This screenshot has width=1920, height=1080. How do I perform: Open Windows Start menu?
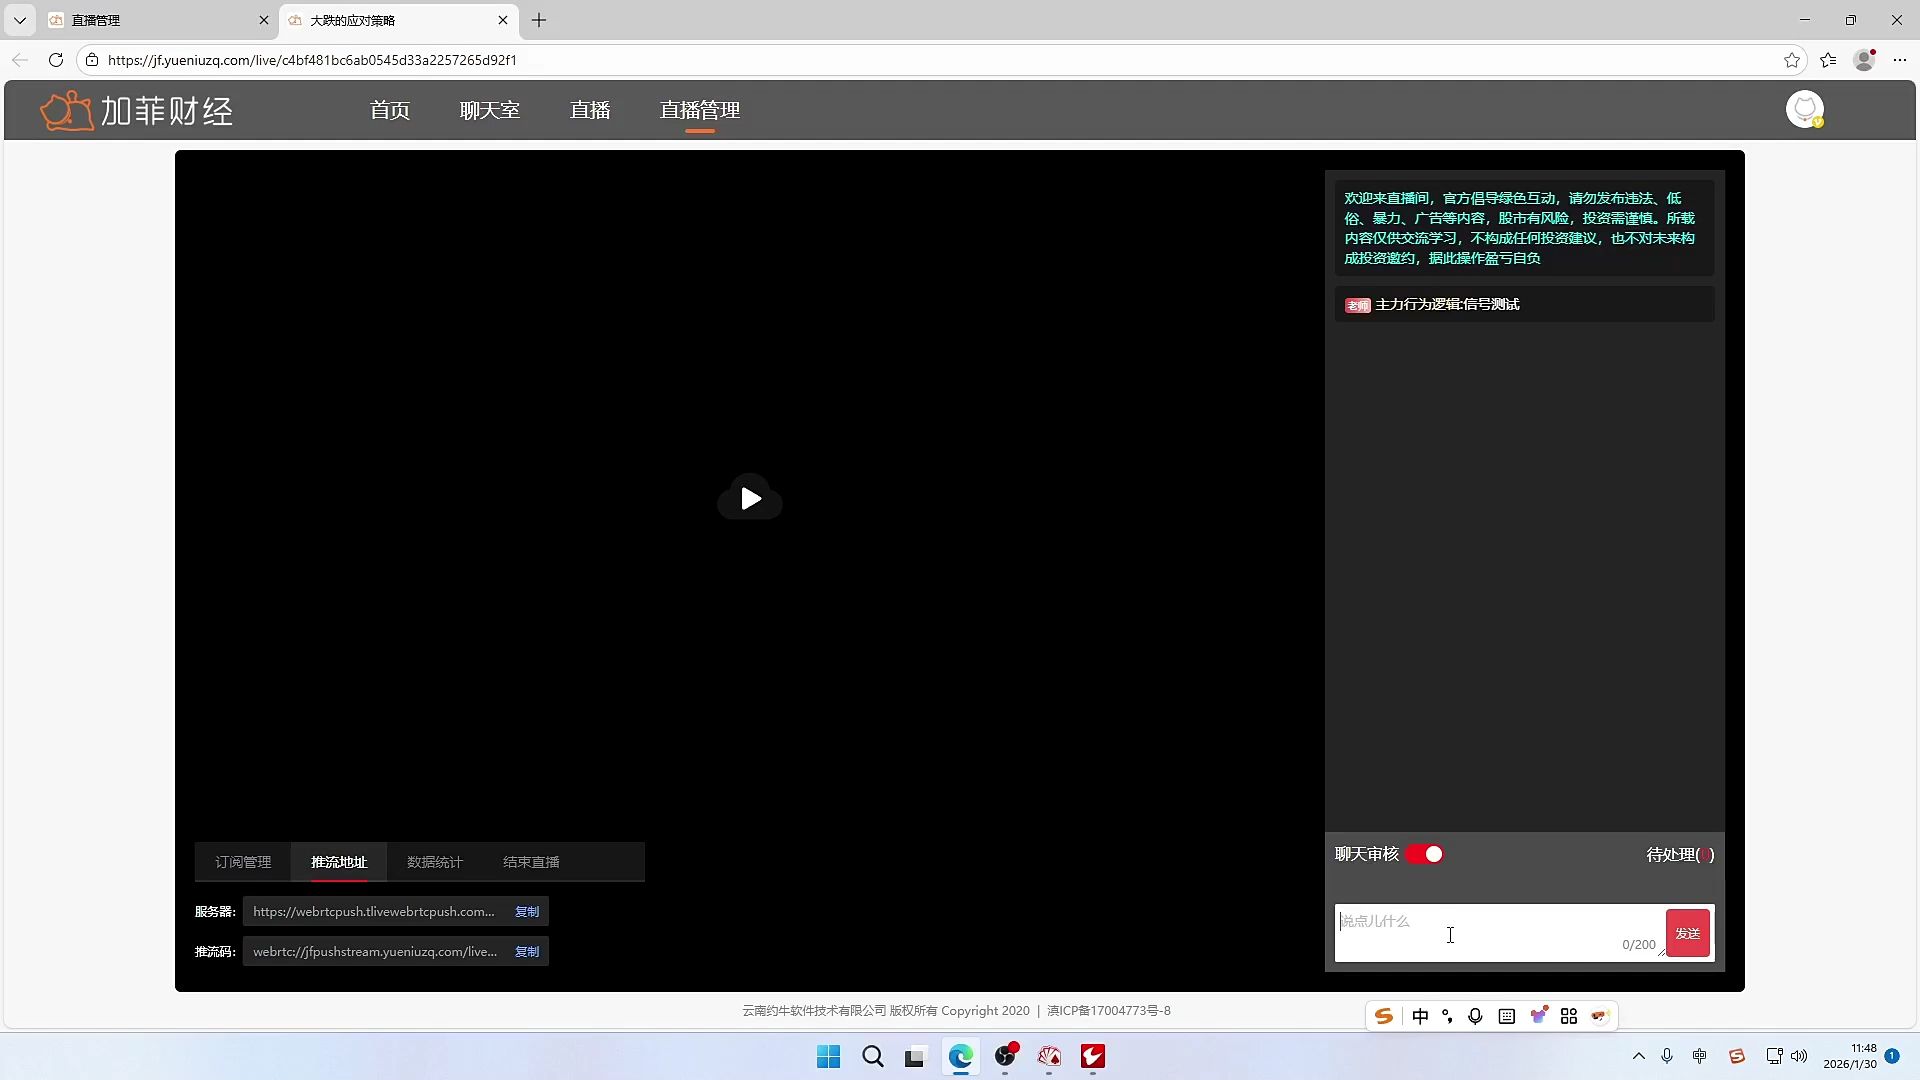[x=828, y=1057]
